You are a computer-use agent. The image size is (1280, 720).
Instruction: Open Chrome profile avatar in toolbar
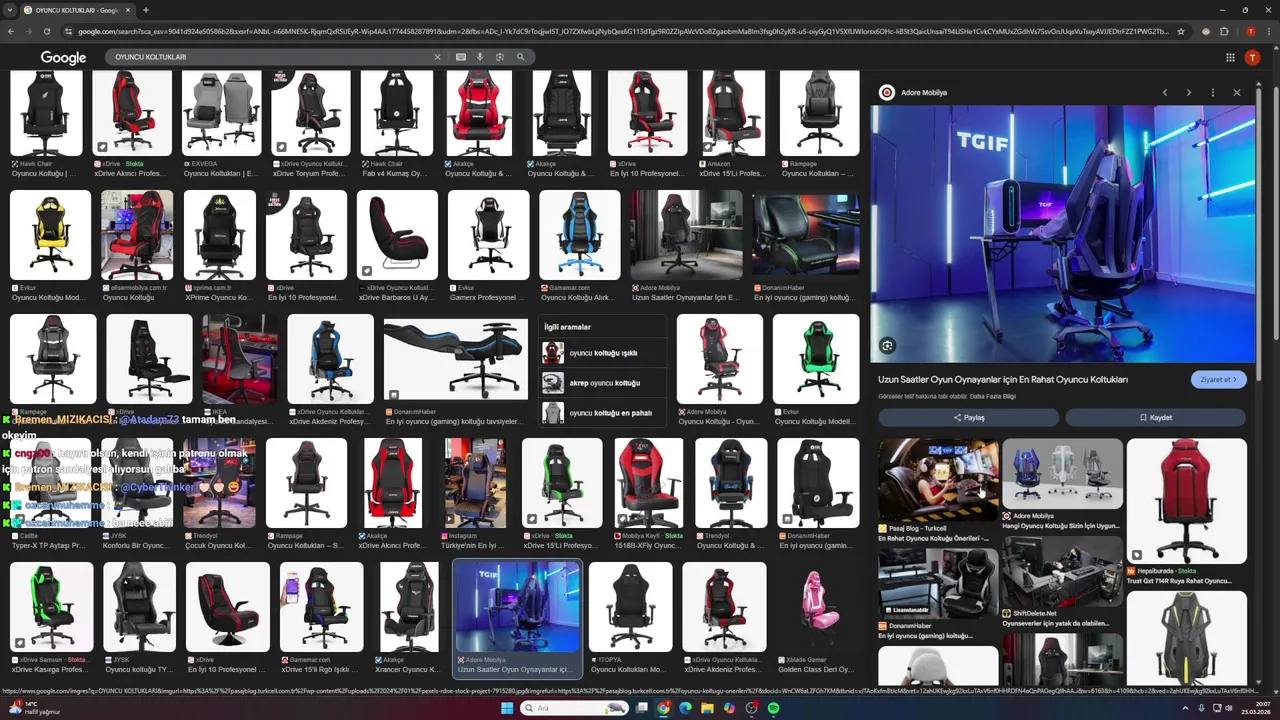coord(1250,31)
